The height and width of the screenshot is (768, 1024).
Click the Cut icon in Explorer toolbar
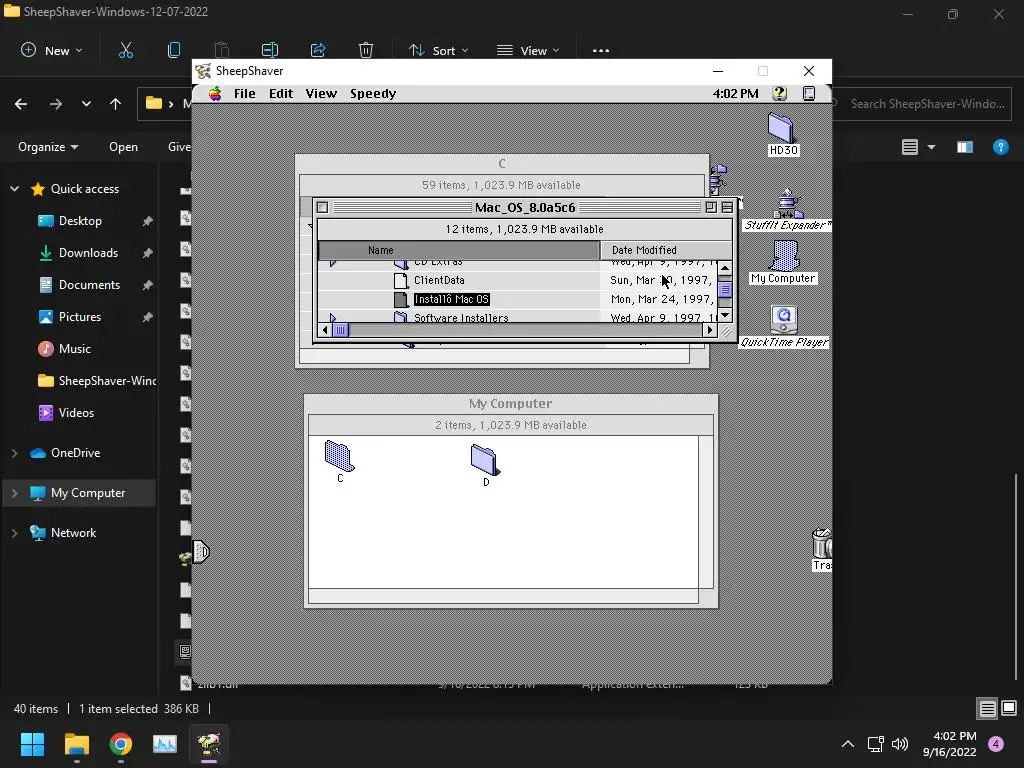pos(125,50)
